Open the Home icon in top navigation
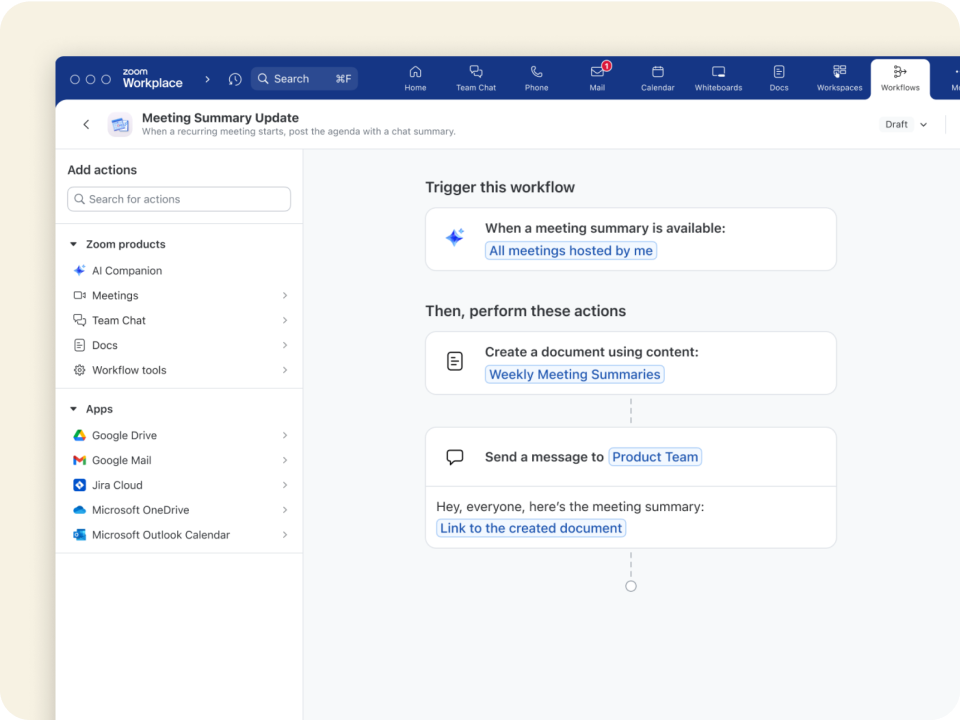960x720 pixels. [415, 78]
